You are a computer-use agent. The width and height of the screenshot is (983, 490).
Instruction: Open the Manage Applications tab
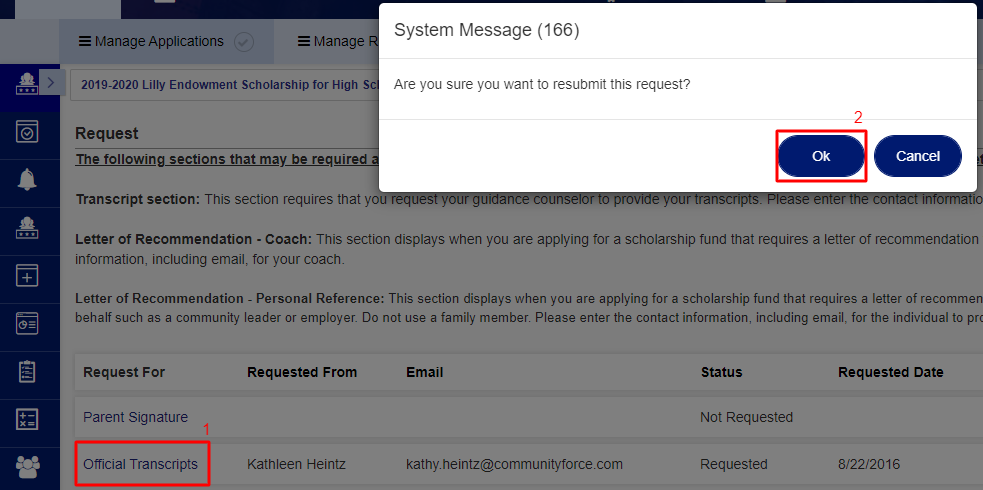point(158,42)
